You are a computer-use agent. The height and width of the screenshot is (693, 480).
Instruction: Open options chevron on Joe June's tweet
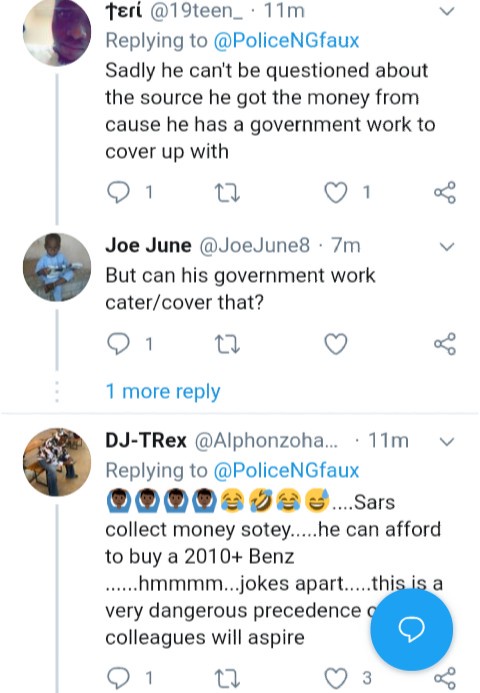click(447, 247)
